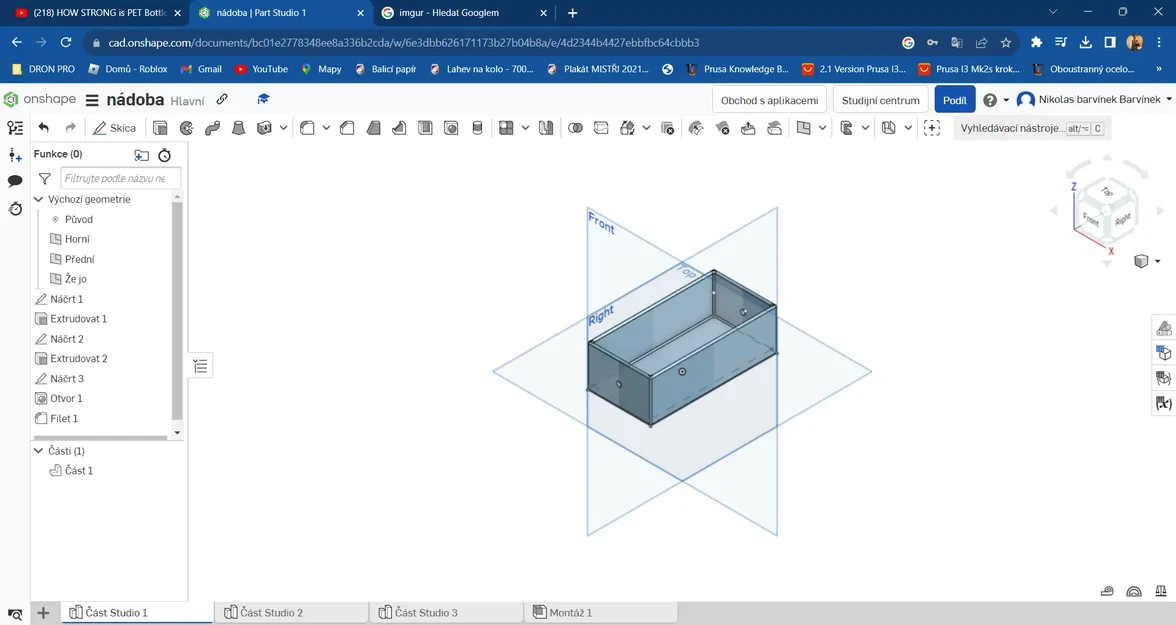Viewport: 1176px width, 625px height.
Task: Select the Draft tool
Action: 374,128
